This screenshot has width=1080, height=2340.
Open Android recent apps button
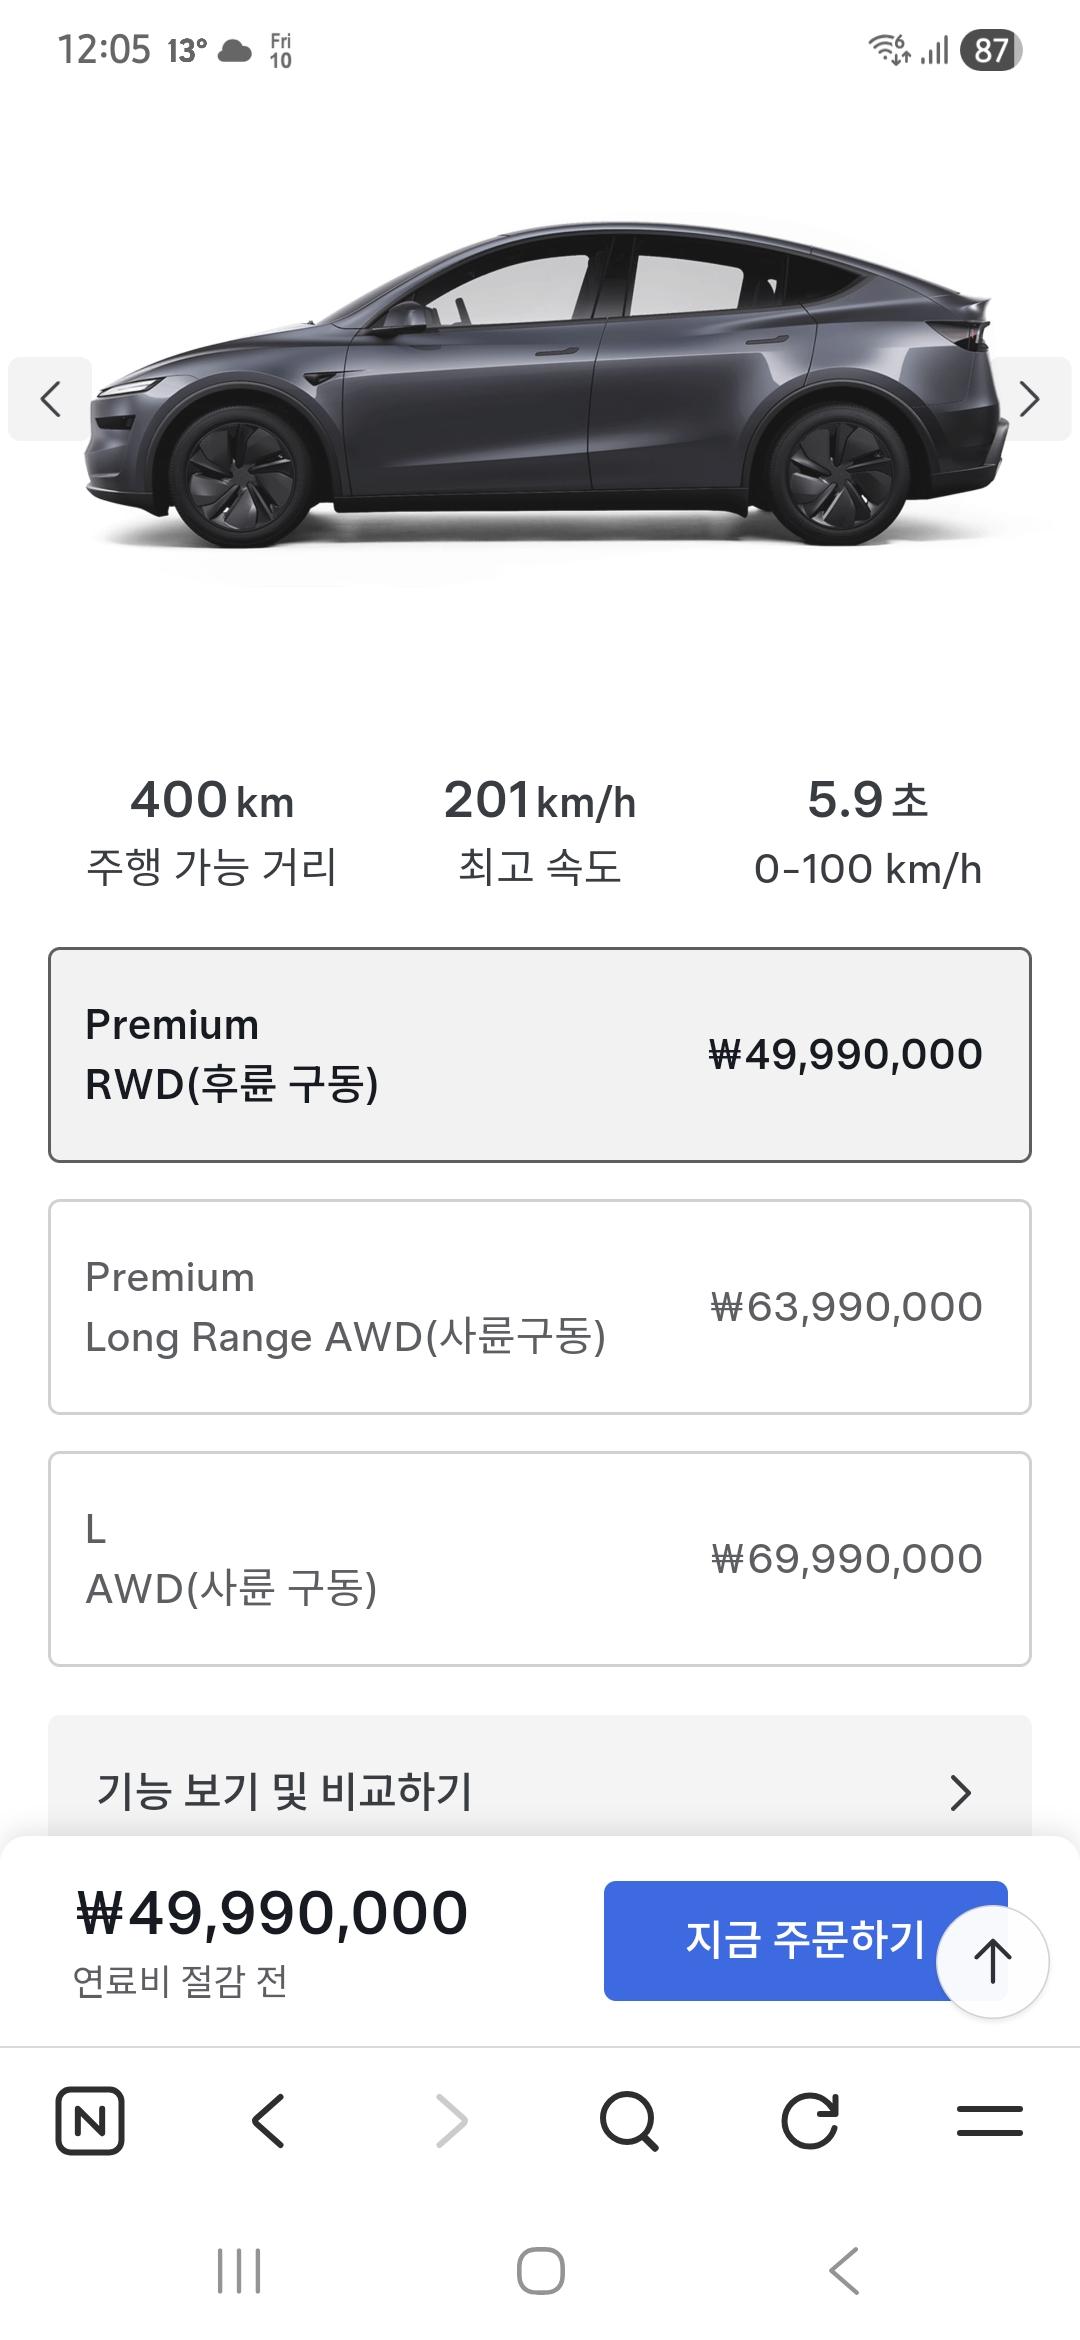pos(239,2270)
